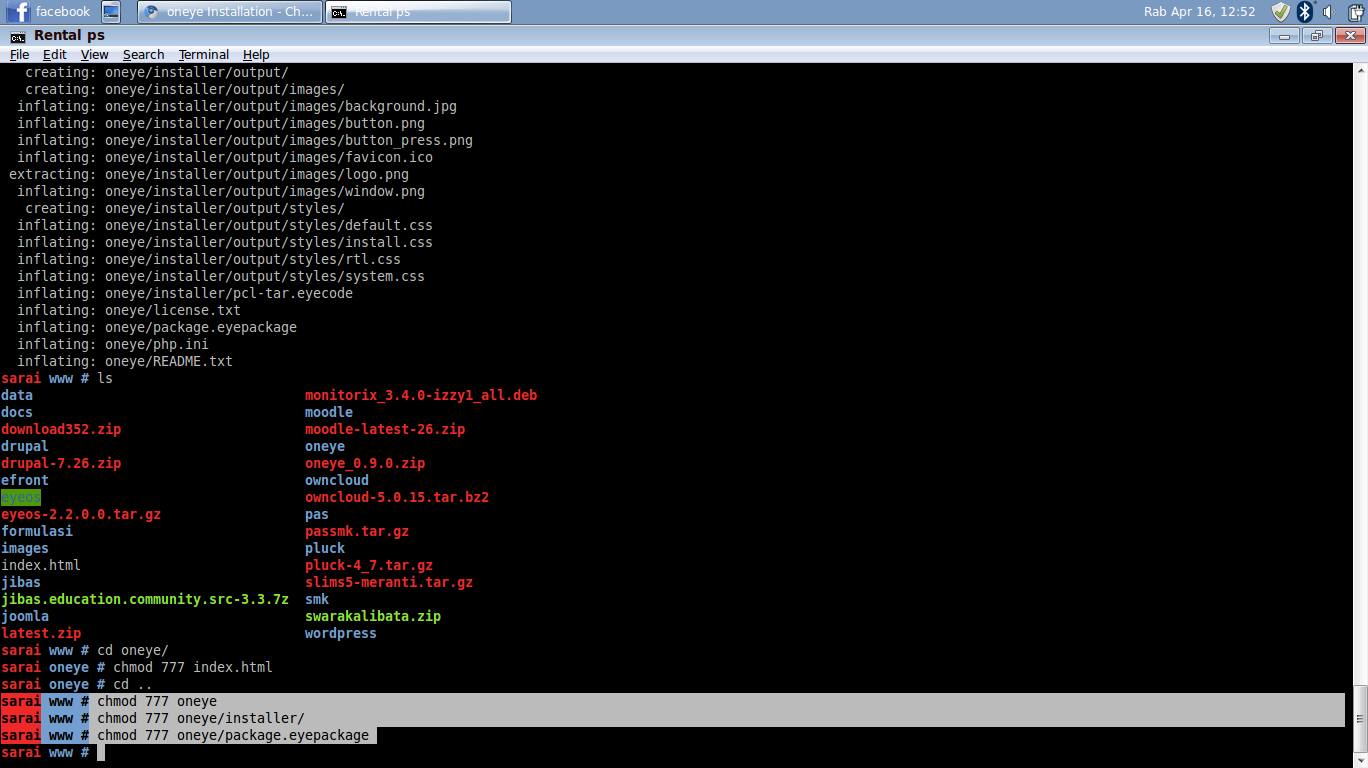
Task: Restore down the Rental ps terminal window
Action: (x=1316, y=35)
